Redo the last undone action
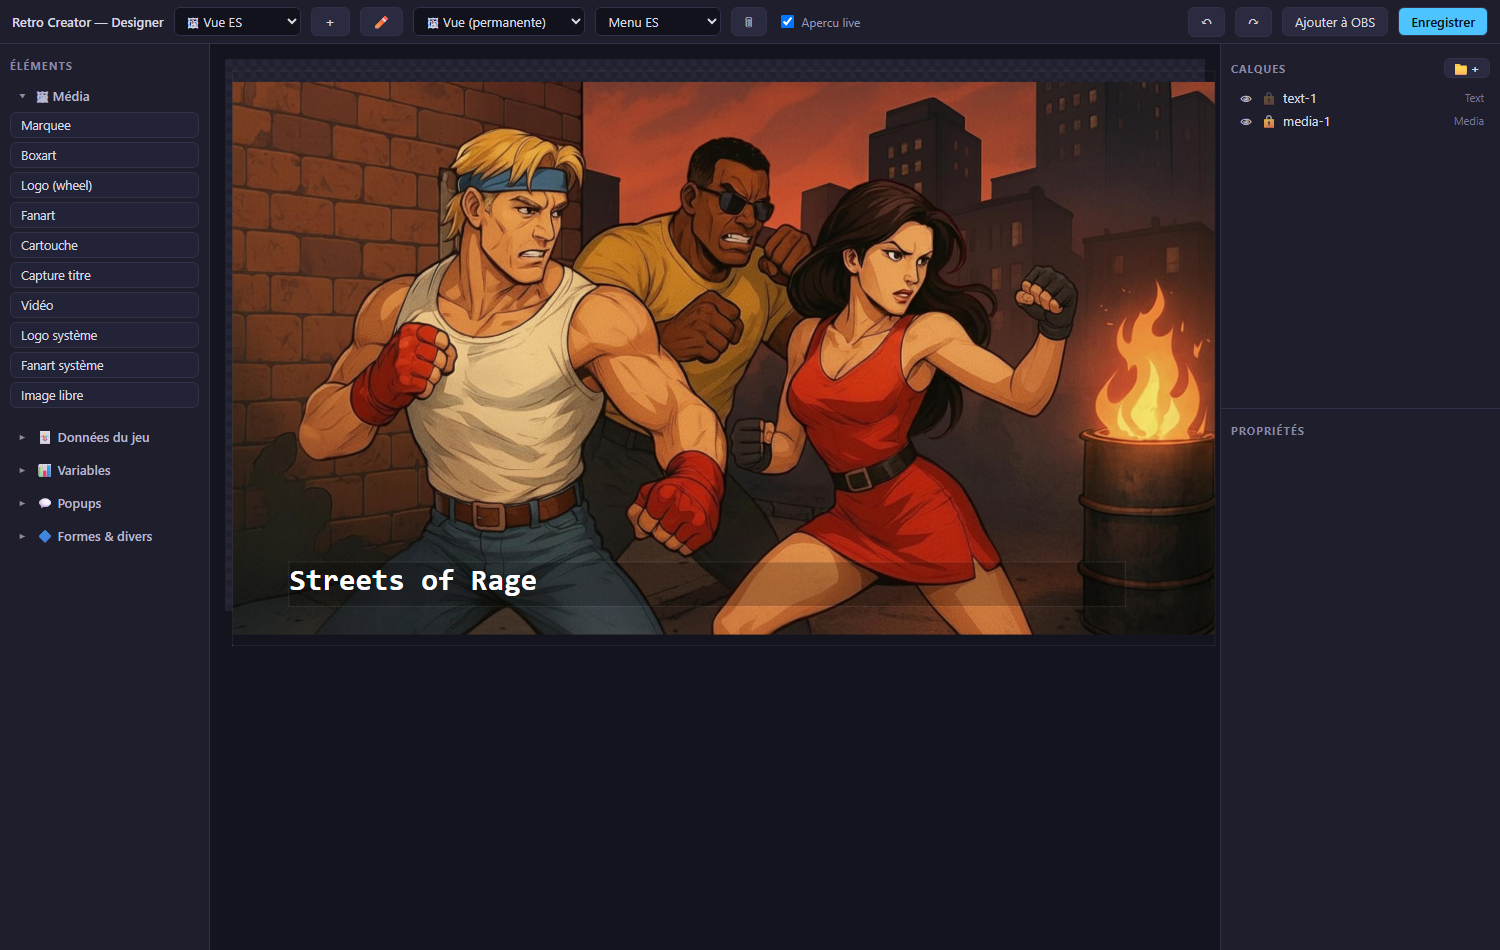This screenshot has width=1500, height=950. [1253, 22]
